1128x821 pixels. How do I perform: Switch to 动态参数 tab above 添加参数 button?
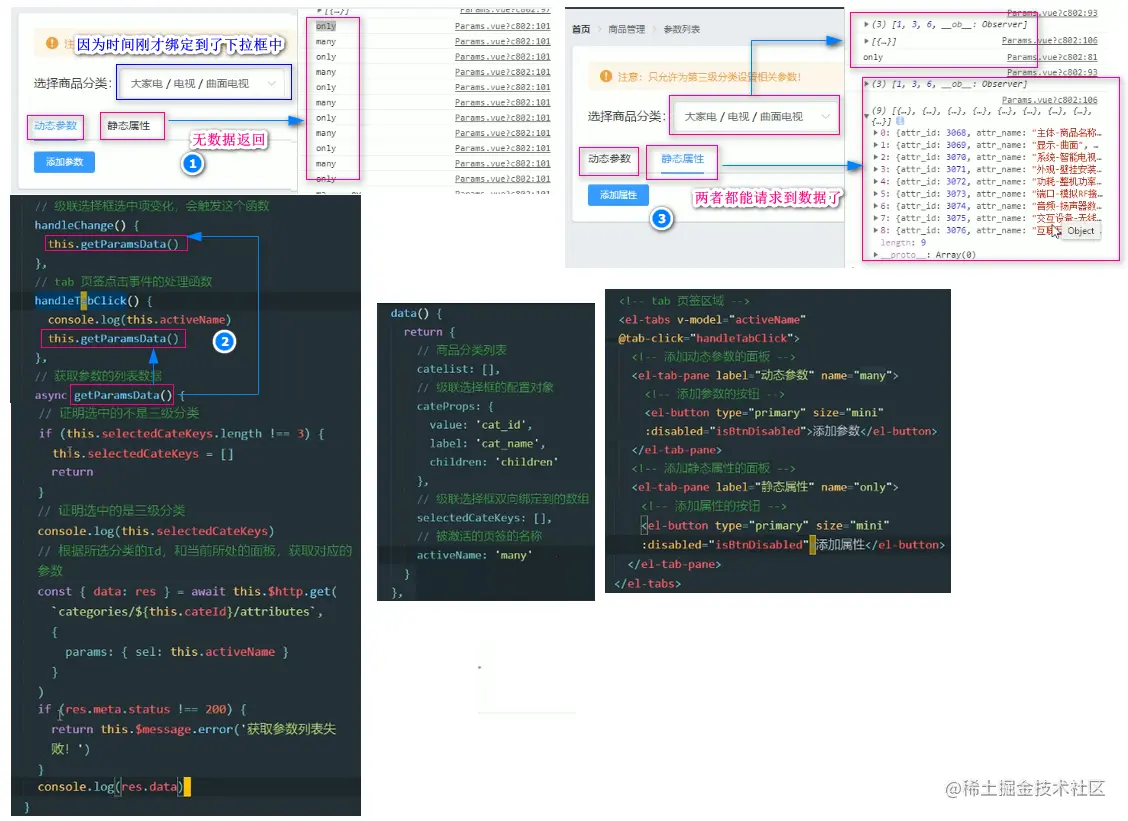55,126
